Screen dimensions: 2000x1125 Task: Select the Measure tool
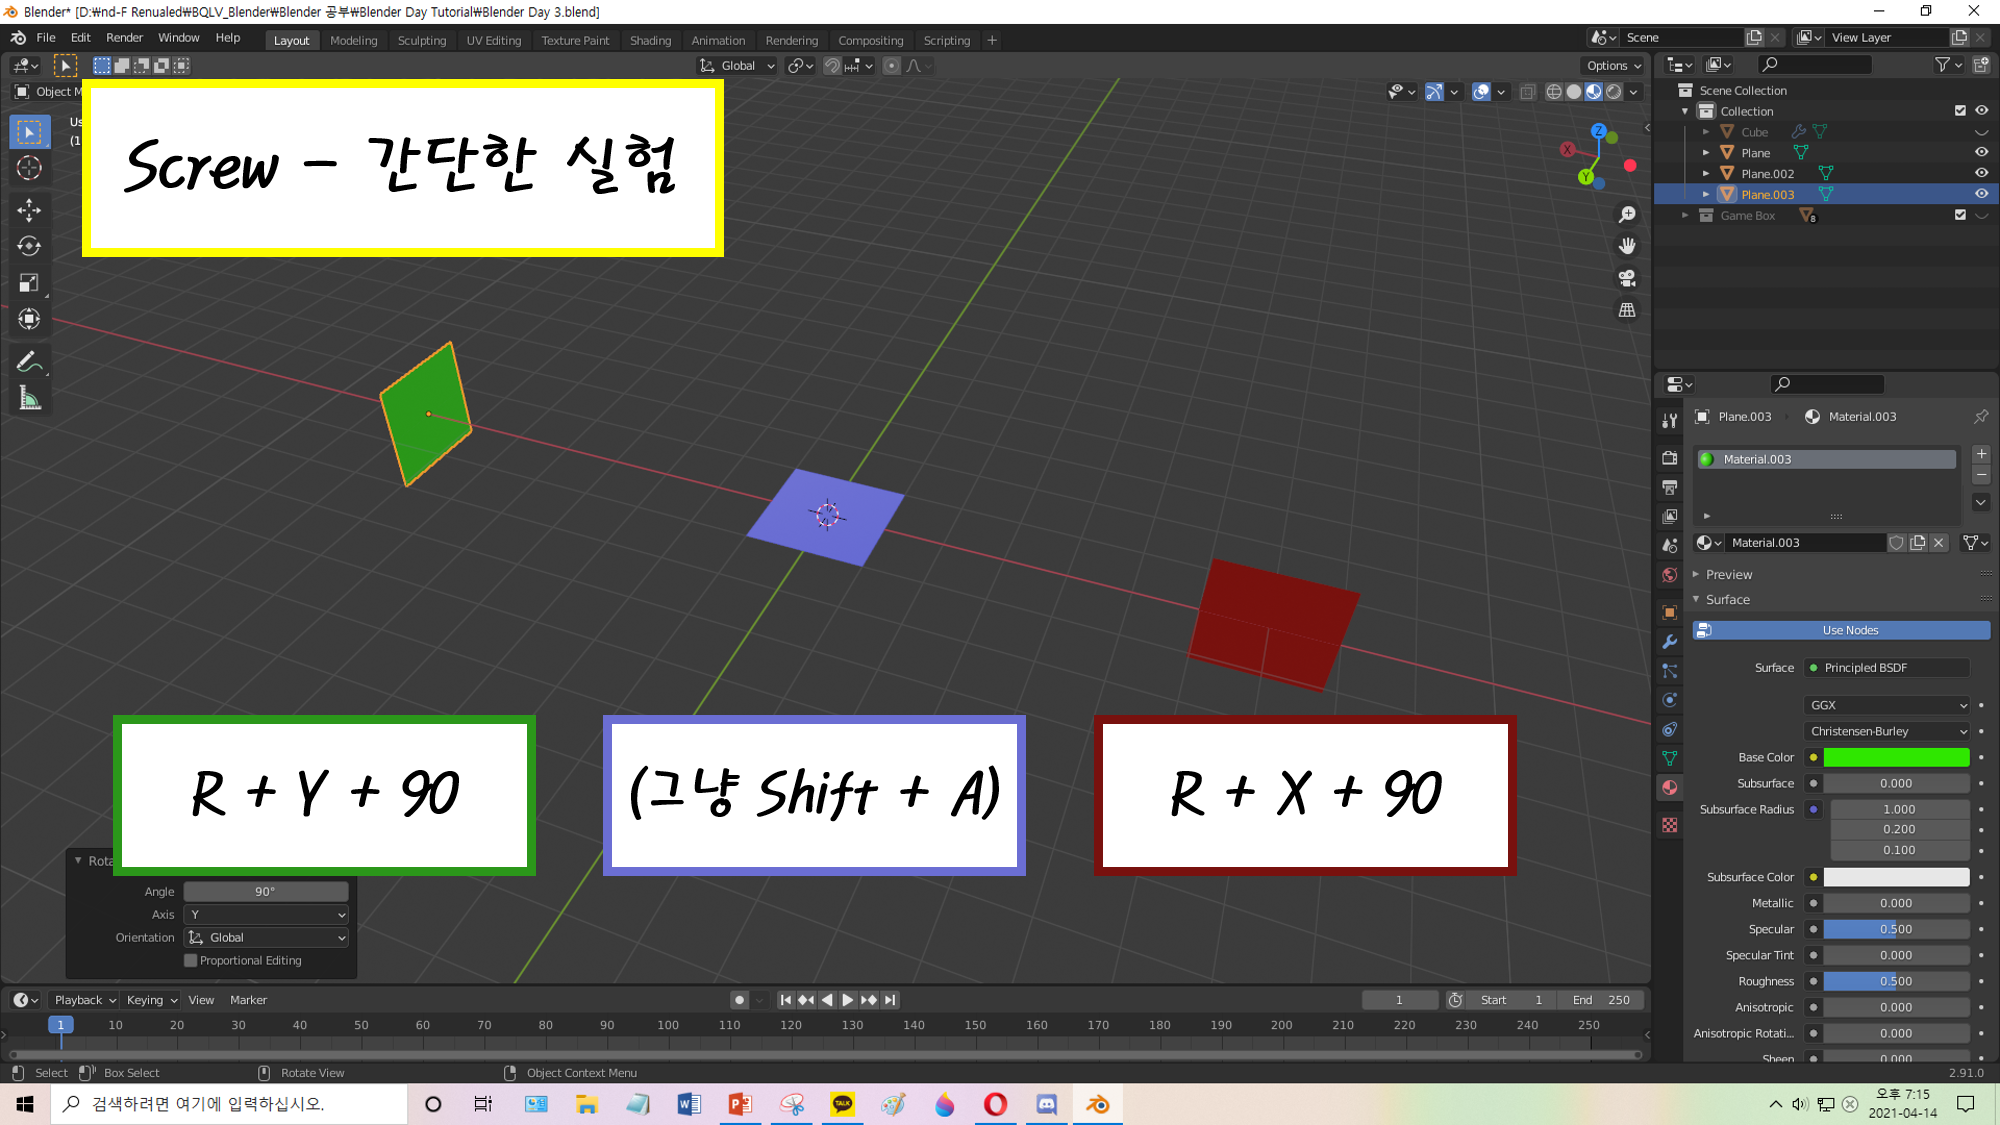(29, 399)
